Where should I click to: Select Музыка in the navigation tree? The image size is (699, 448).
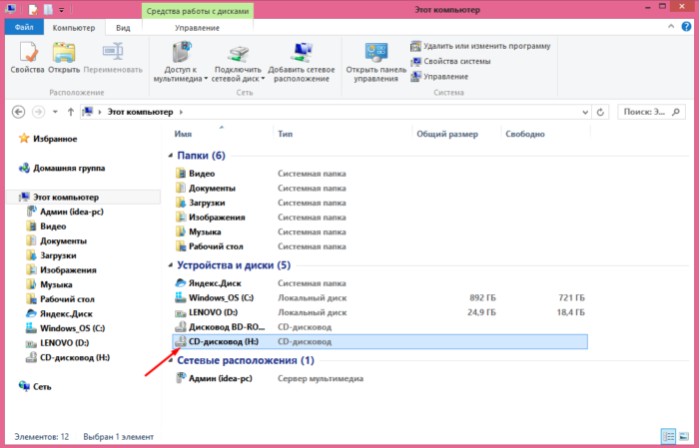49,284
